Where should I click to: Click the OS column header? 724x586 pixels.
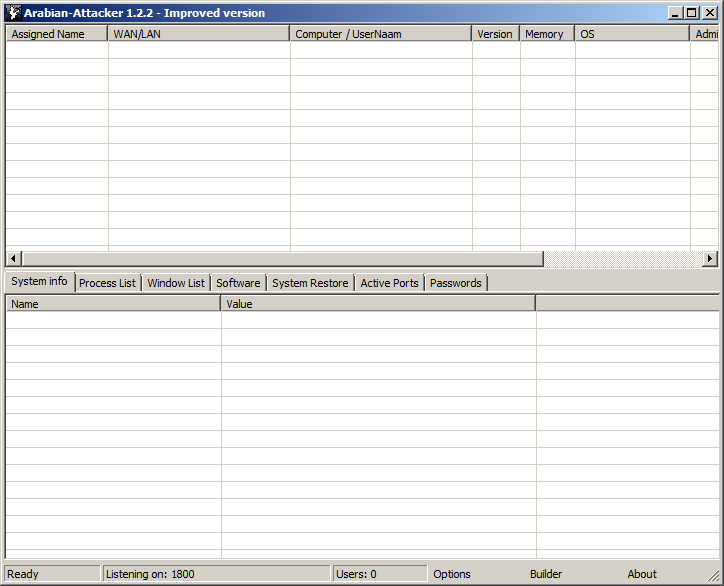coord(631,34)
